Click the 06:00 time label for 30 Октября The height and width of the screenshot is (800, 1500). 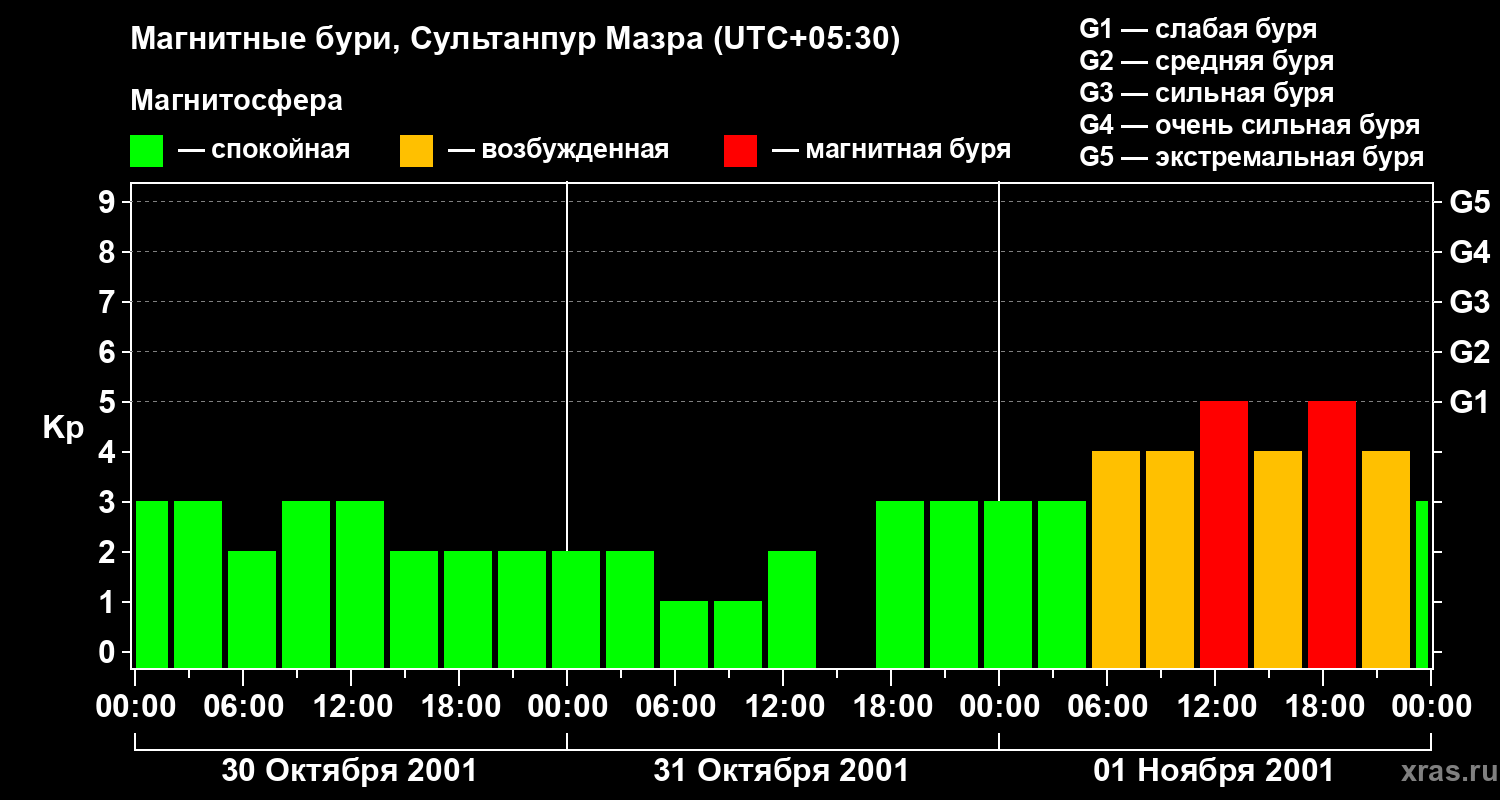[x=243, y=706]
